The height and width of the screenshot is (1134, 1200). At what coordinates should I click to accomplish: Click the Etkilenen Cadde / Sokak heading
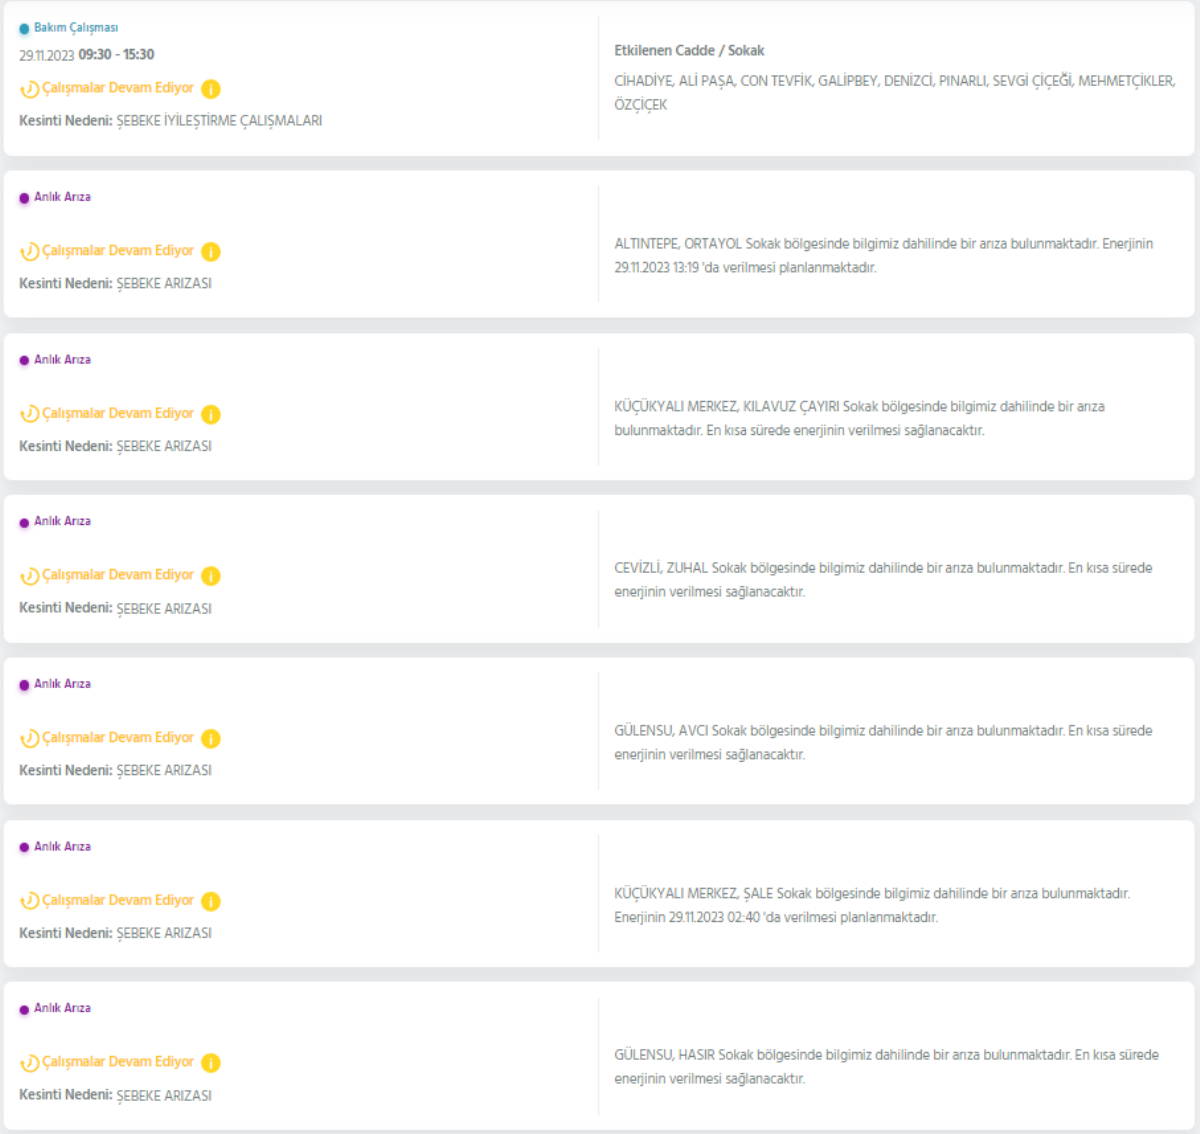click(689, 50)
